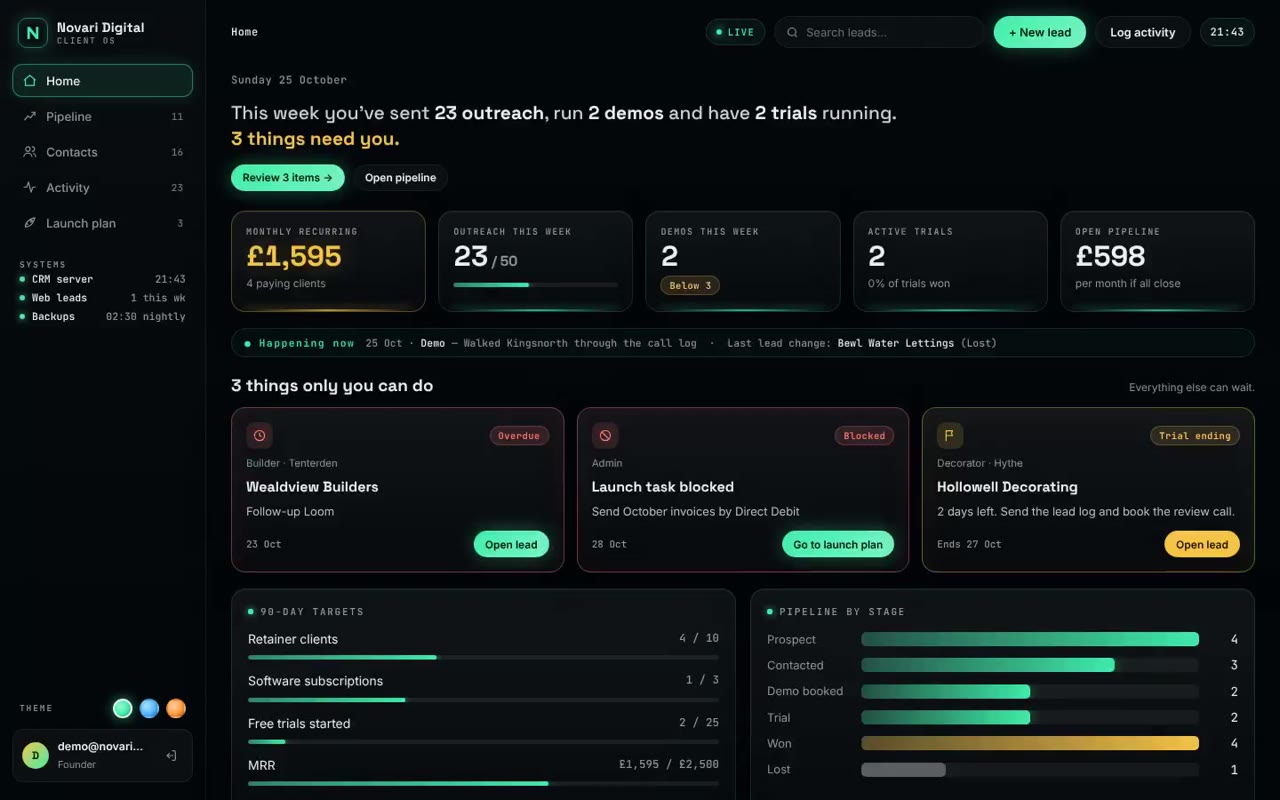
Task: Click the magnifier icon in search box
Action: (x=792, y=32)
